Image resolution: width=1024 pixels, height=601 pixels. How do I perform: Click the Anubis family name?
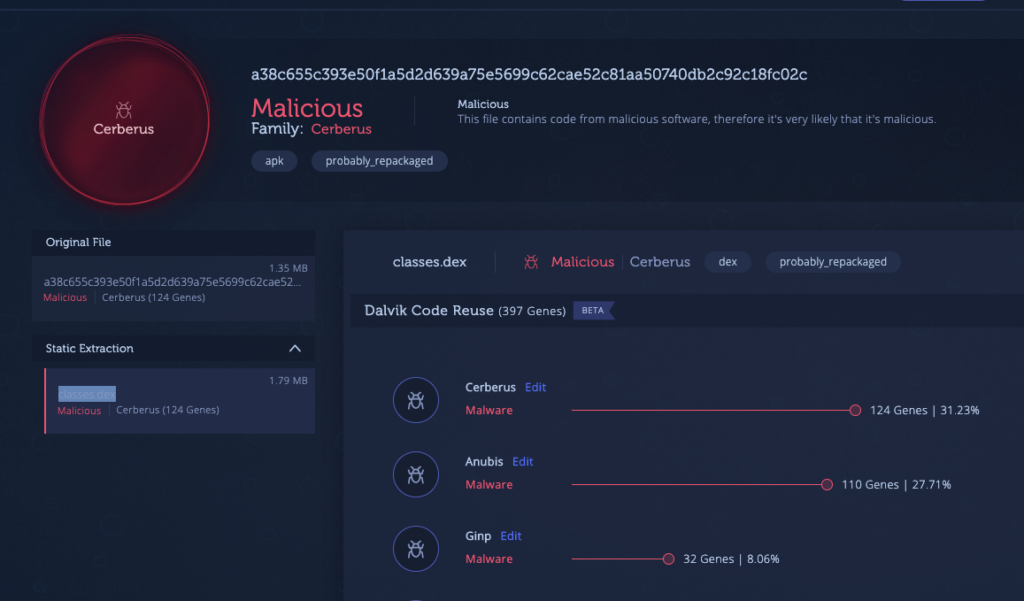[484, 462]
